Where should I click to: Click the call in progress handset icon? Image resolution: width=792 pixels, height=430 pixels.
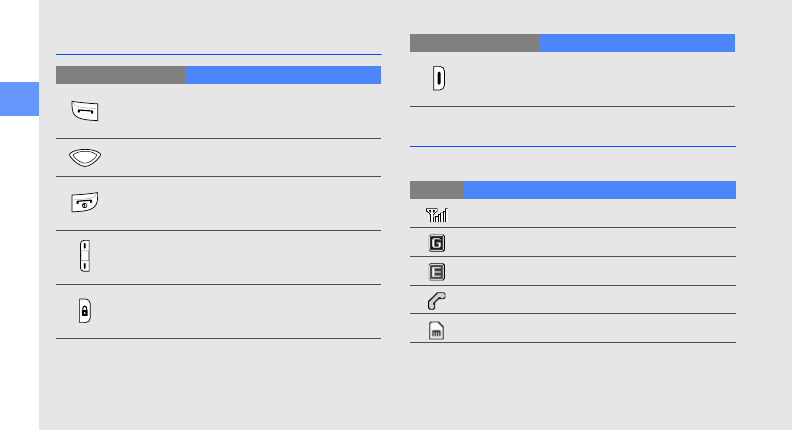(x=437, y=300)
